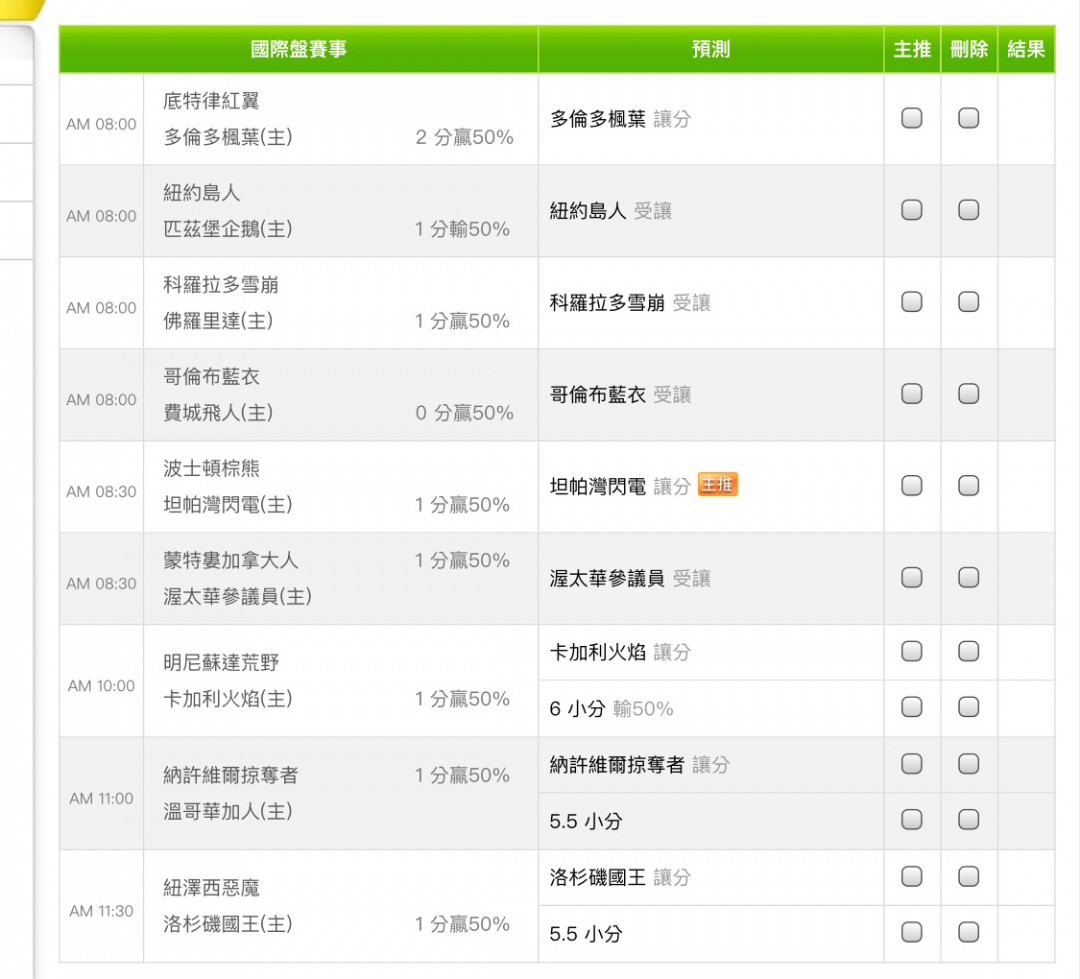Mark 刪除 for 洛杉磯國王 5.5 小分 row
Image resolution: width=1080 pixels, height=979 pixels.
pyautogui.click(x=968, y=932)
